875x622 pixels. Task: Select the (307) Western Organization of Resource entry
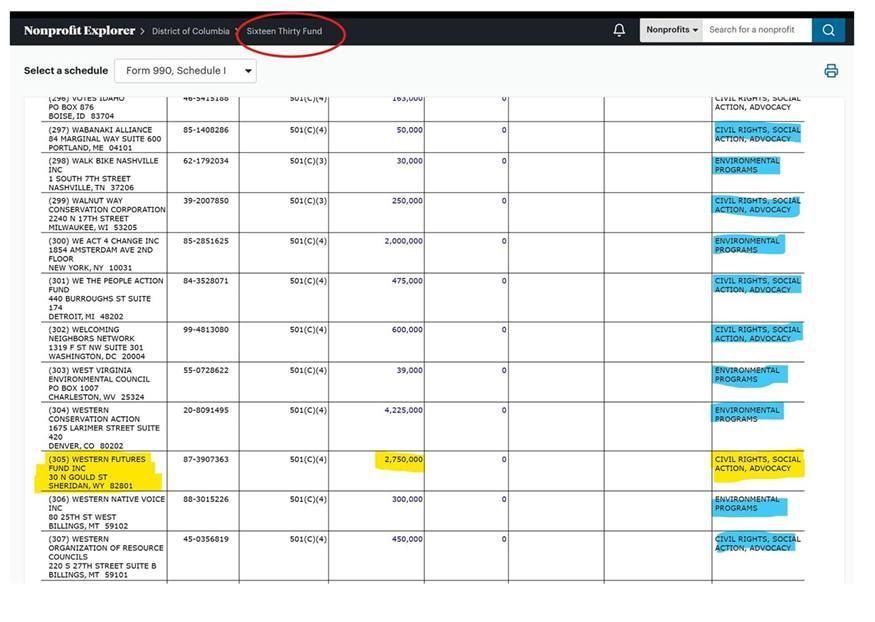click(106, 557)
